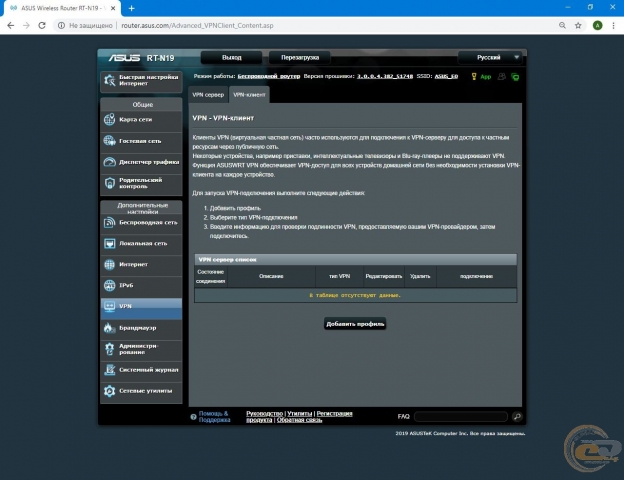Click the Перезагрузка reboot button
The width and height of the screenshot is (624, 480).
tap(300, 57)
